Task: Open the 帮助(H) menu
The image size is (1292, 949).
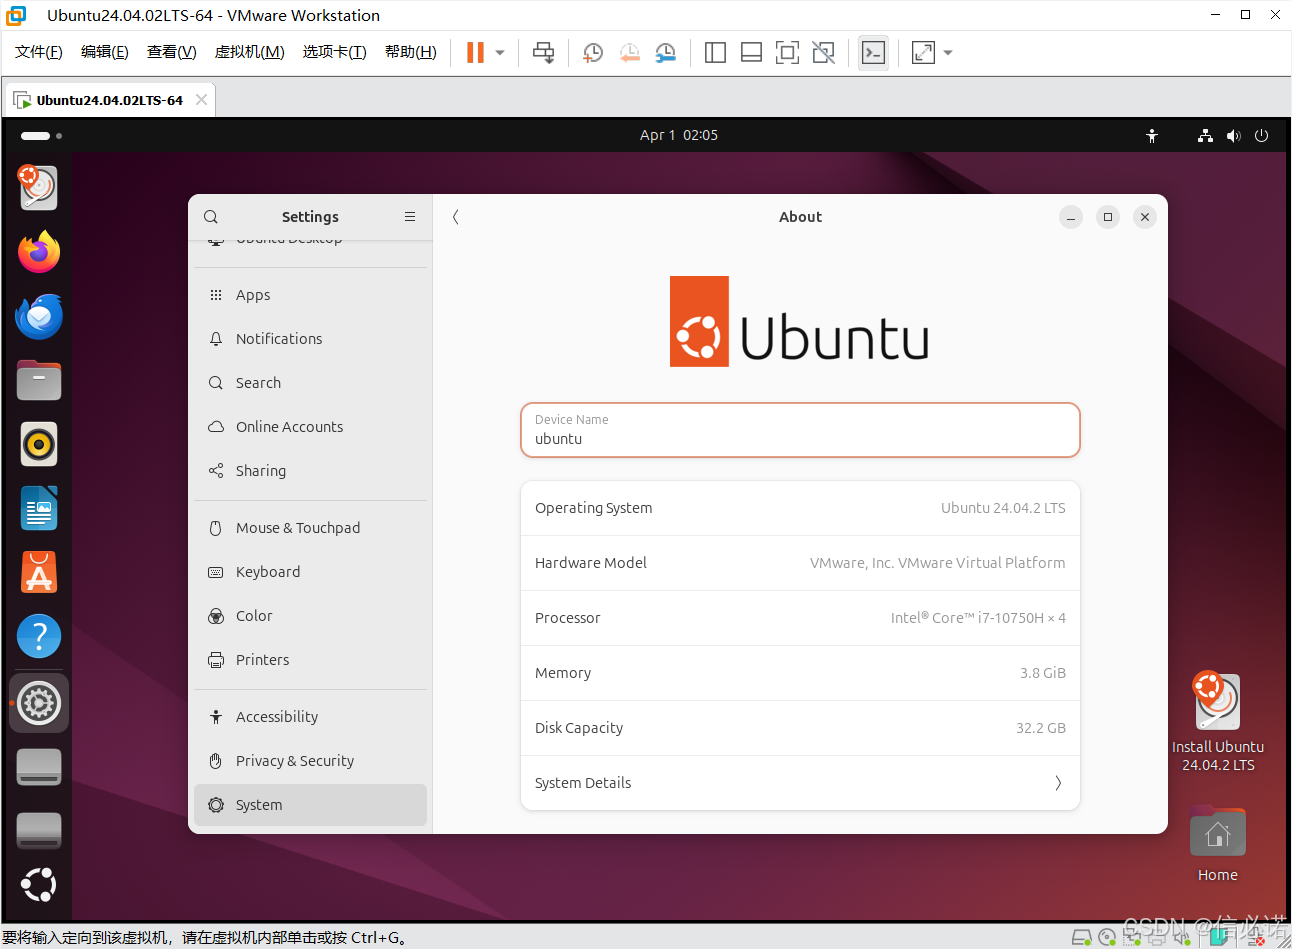Action: click(411, 52)
